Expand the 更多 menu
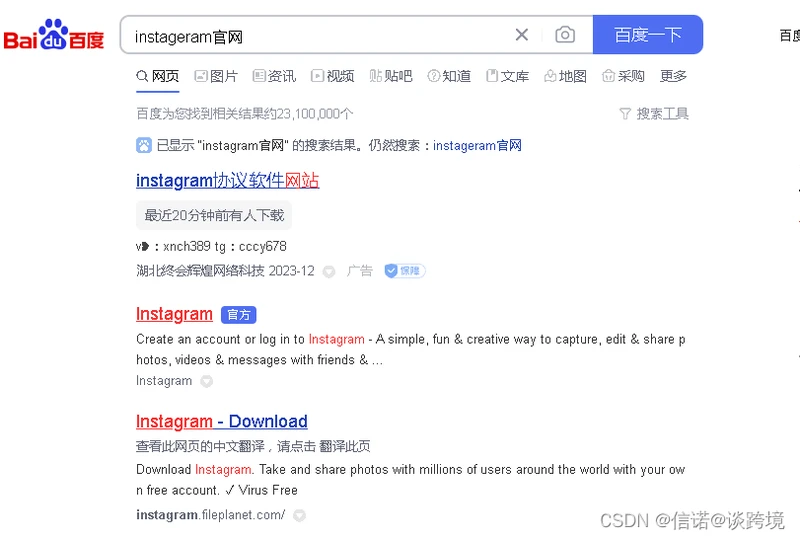Image resolution: width=800 pixels, height=540 pixels. [x=673, y=76]
